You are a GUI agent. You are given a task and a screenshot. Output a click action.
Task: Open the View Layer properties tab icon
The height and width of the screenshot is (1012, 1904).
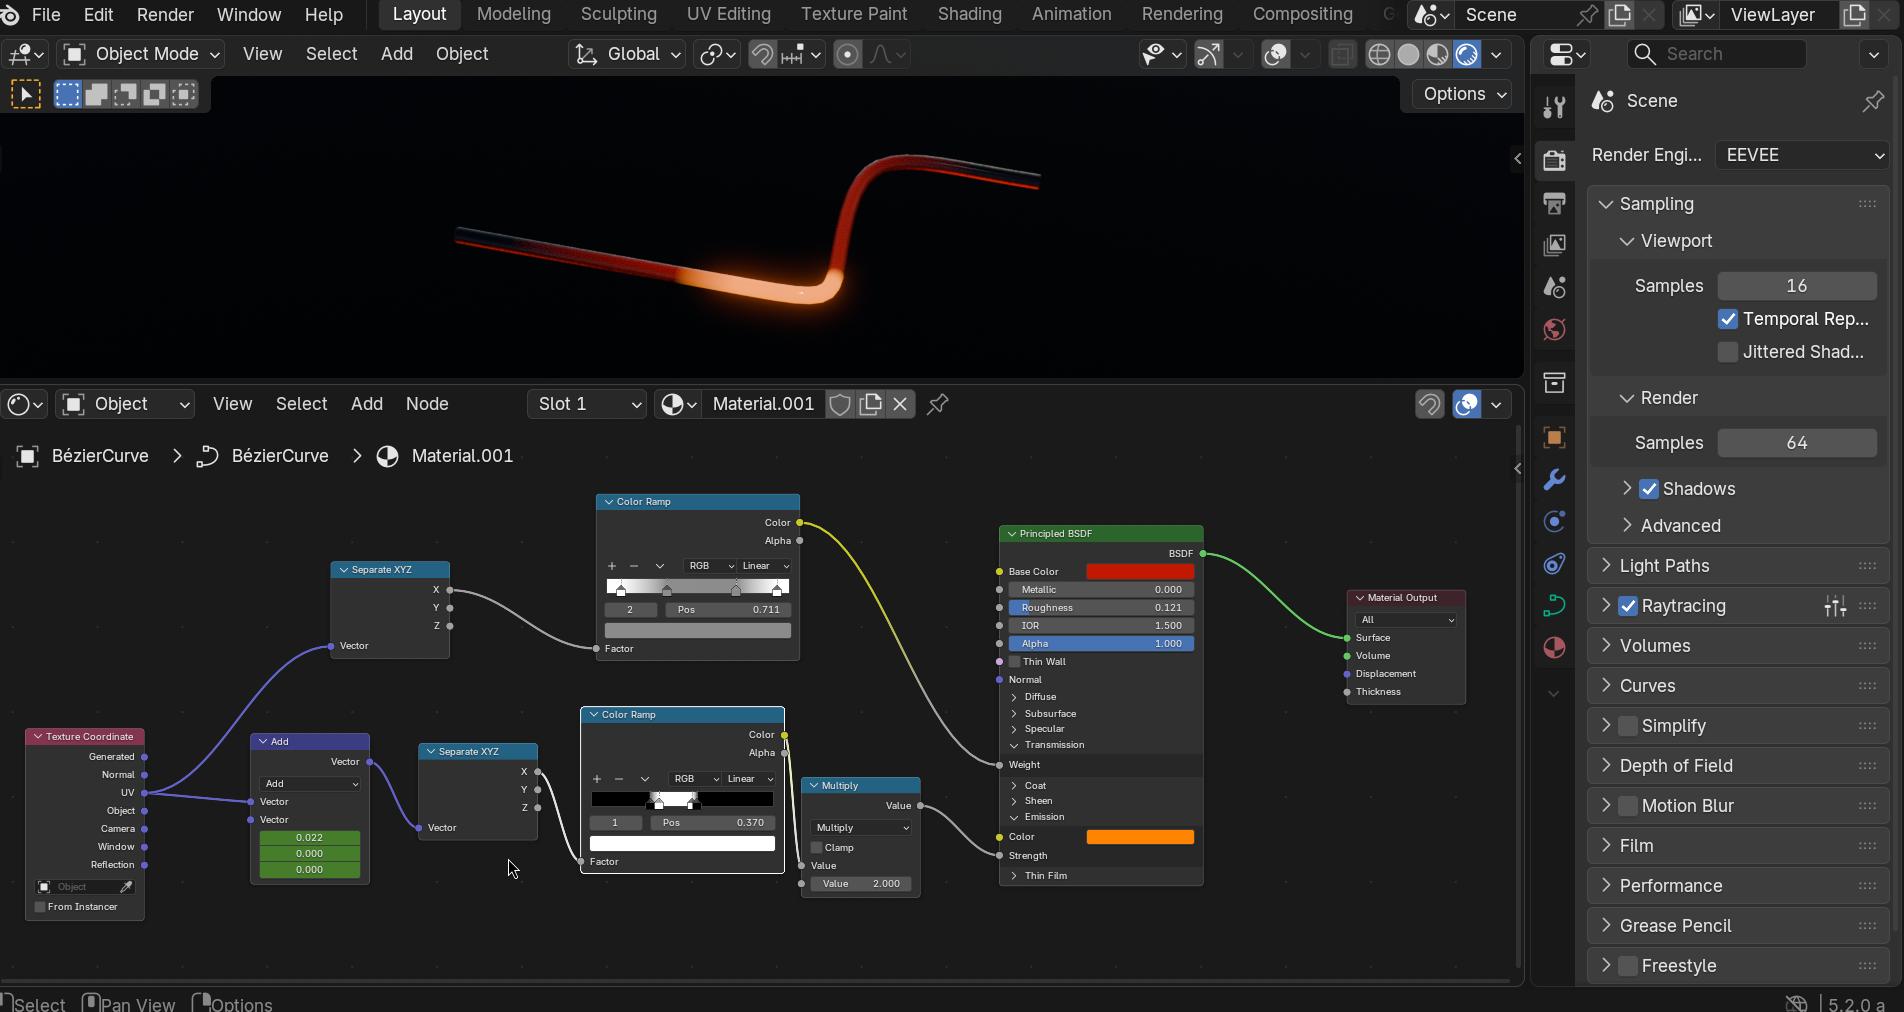coord(1554,245)
